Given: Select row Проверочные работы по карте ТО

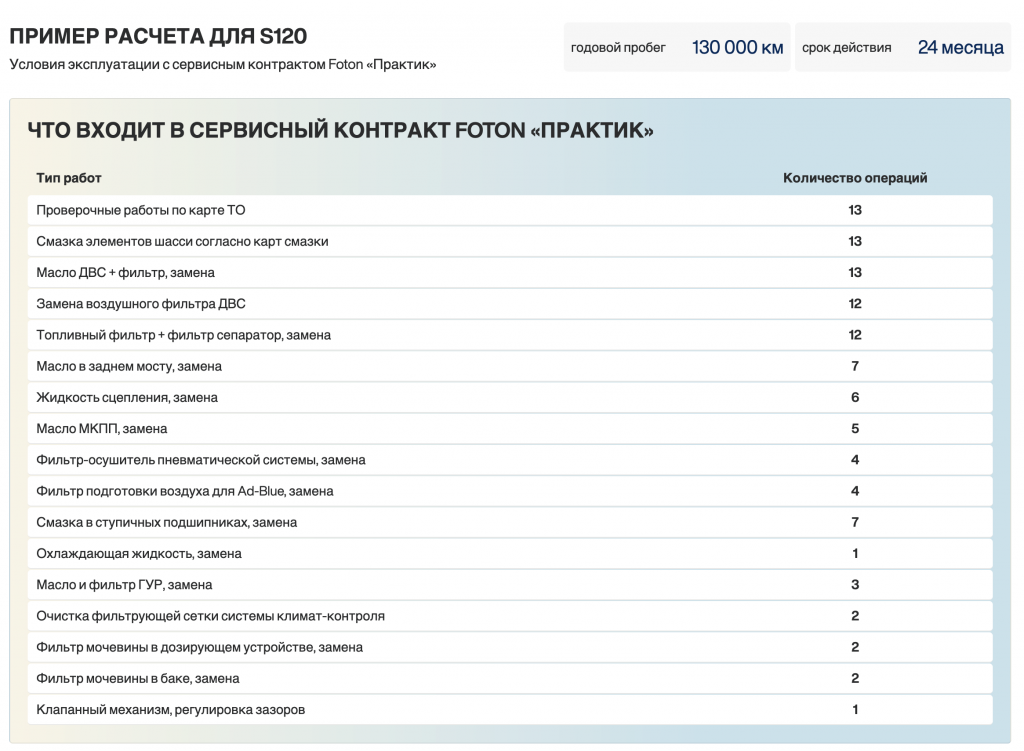Looking at the screenshot, I should (x=510, y=210).
